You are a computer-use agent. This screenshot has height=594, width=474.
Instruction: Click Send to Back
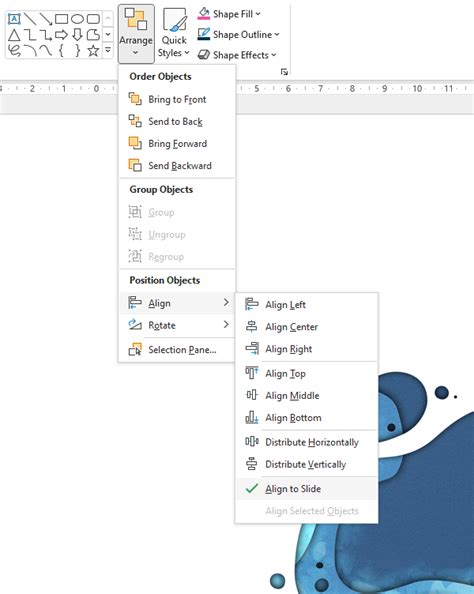click(x=177, y=121)
